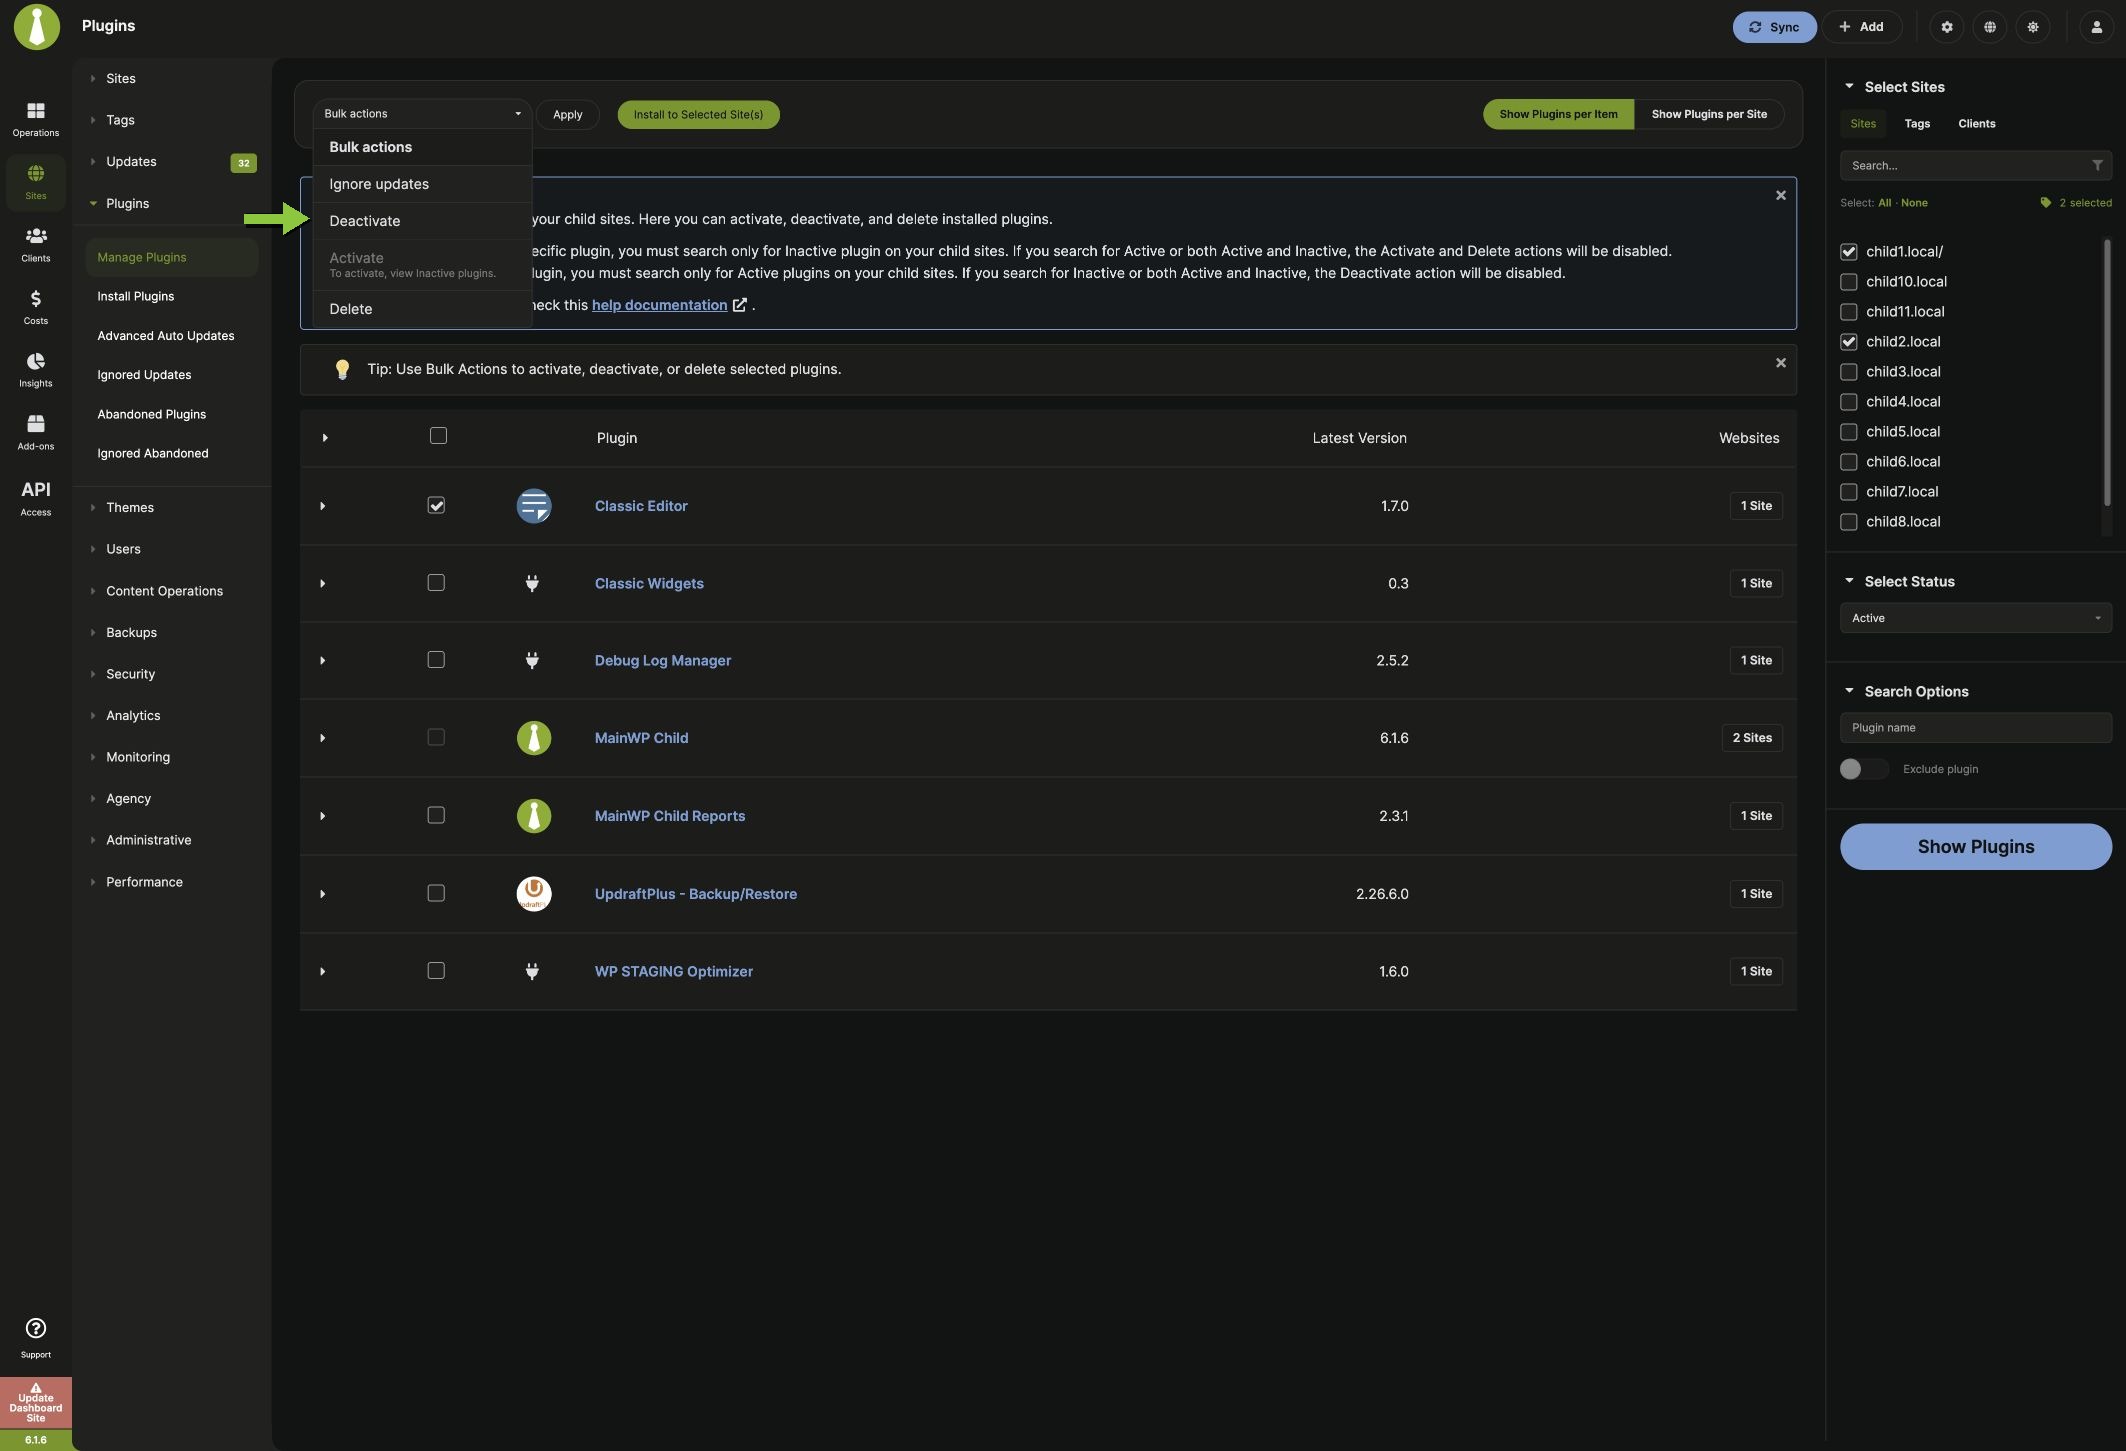Click the MainWP Child Reports plugin icon
The height and width of the screenshot is (1451, 2126).
(x=534, y=816)
